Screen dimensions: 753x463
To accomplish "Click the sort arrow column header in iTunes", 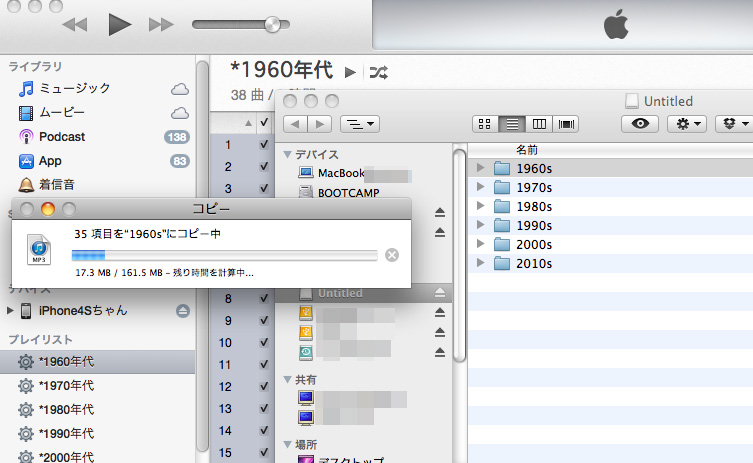I will 248,123.
